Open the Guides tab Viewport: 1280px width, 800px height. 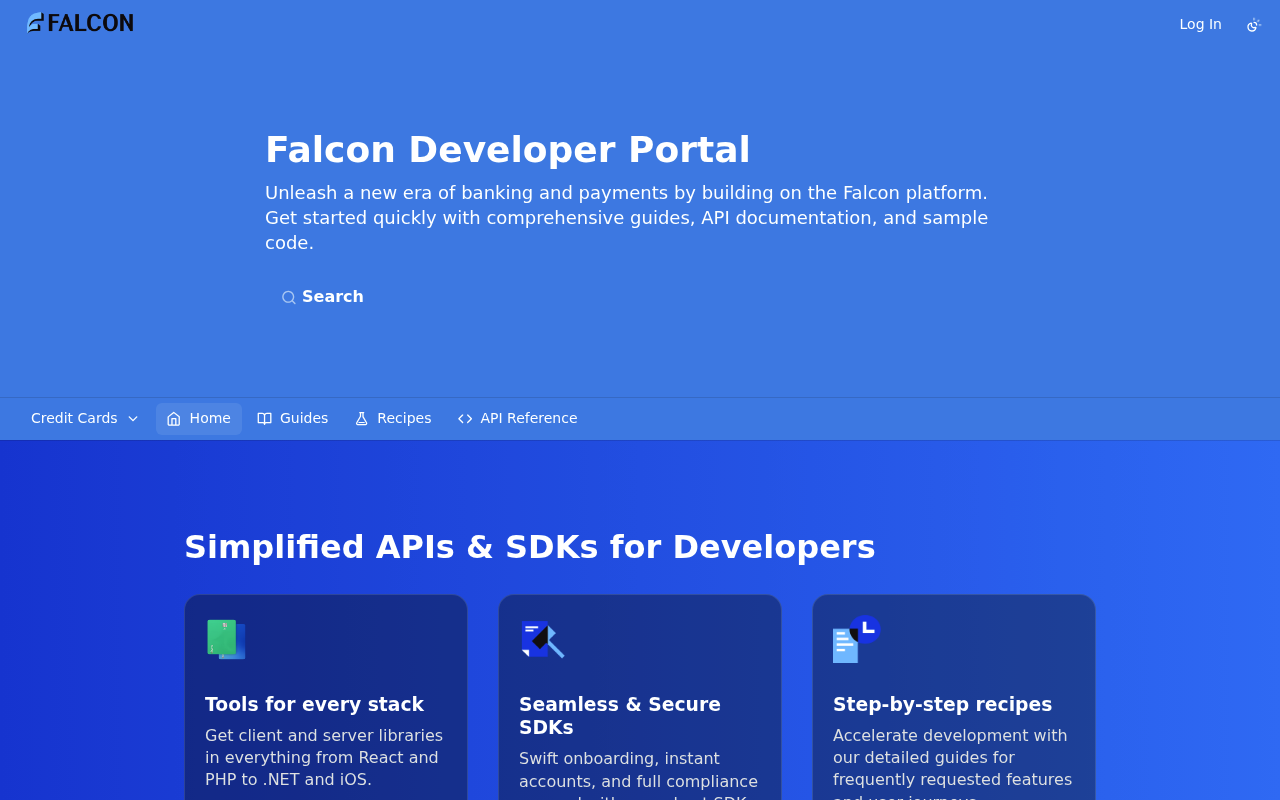[x=292, y=418]
